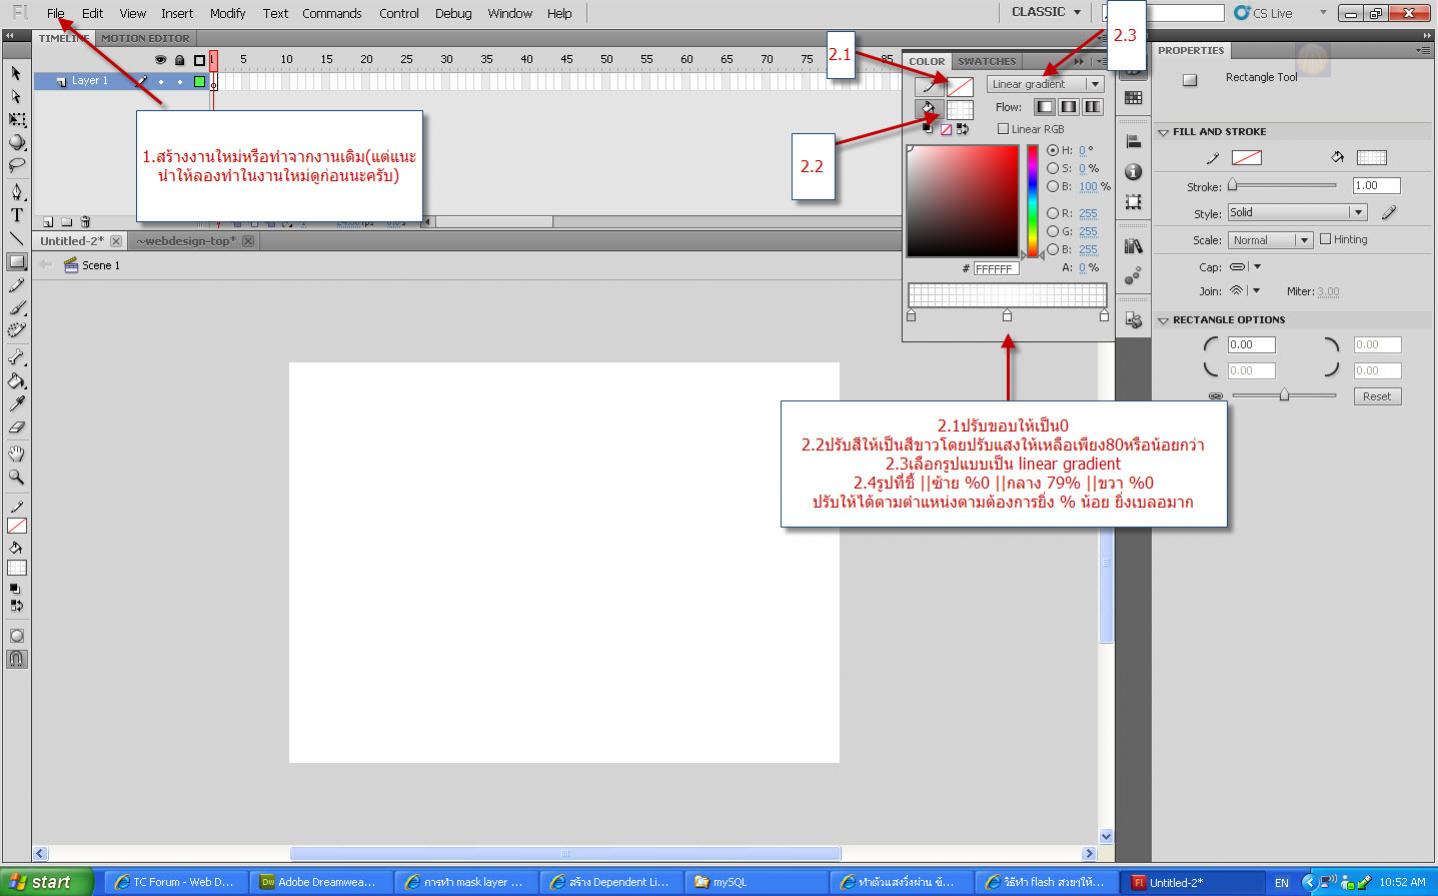Choose the Eraser tool
The width and height of the screenshot is (1438, 896).
pos(16,427)
